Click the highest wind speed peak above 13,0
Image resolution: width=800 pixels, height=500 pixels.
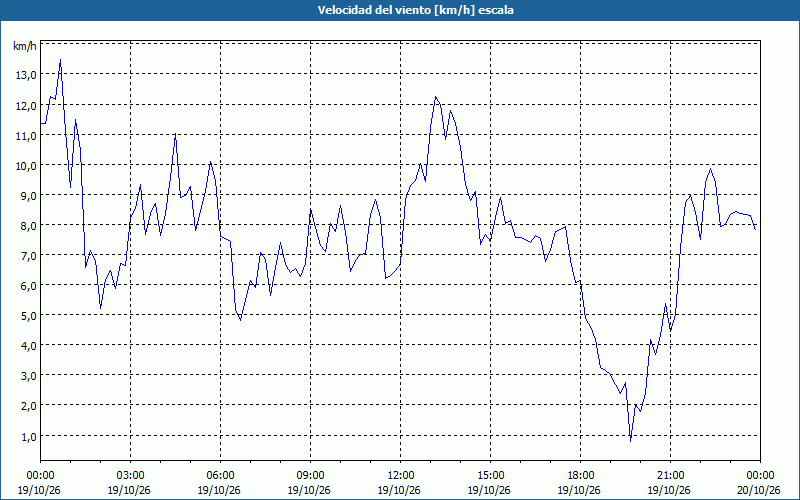click(x=60, y=60)
